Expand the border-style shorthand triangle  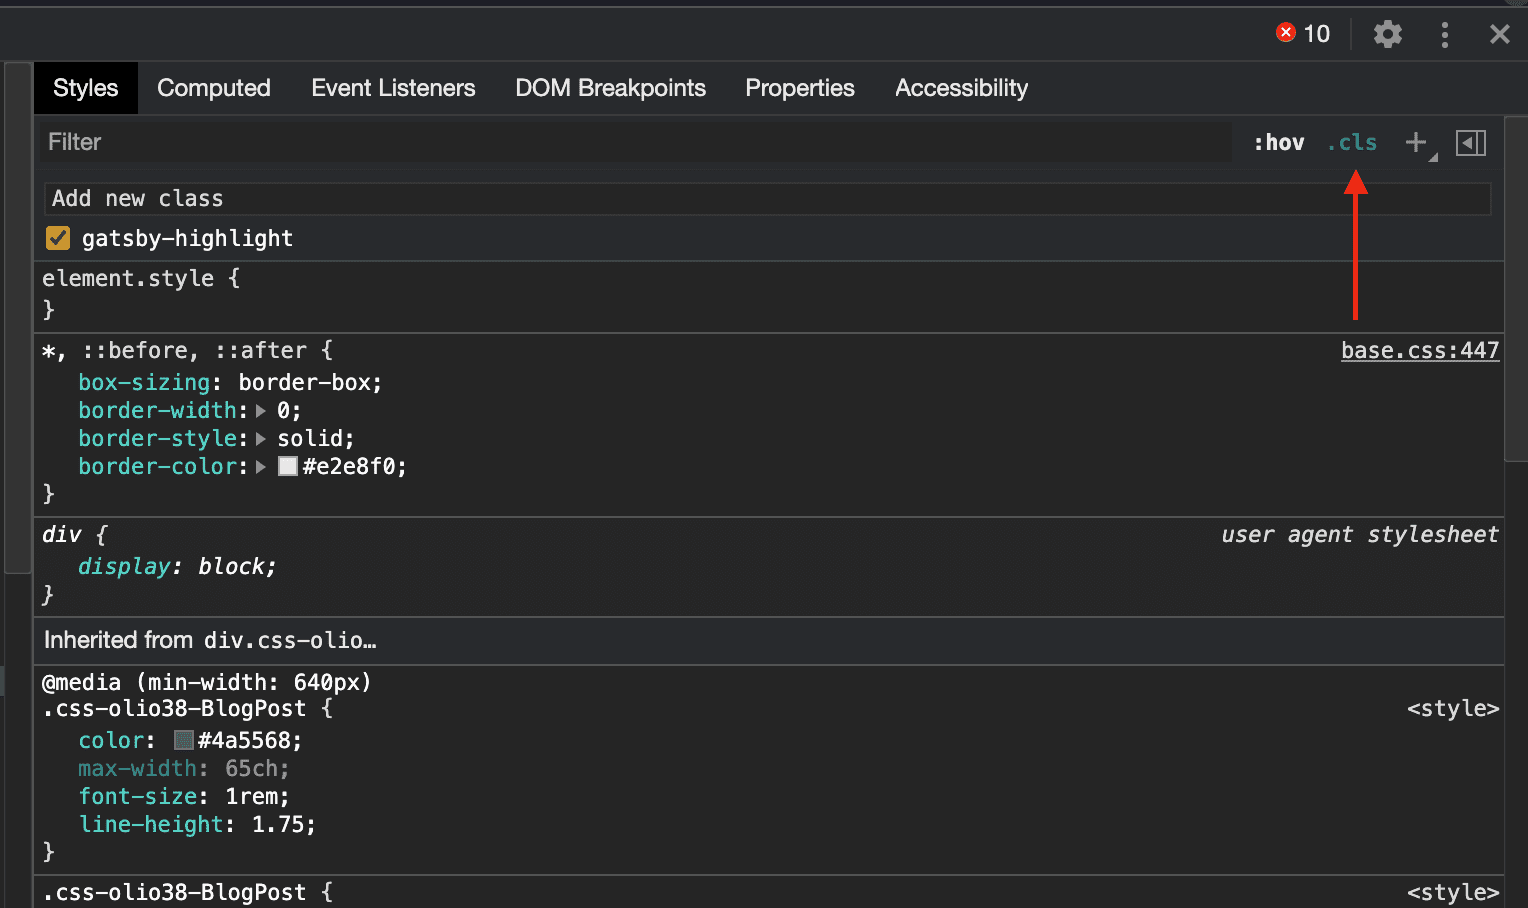click(261, 439)
